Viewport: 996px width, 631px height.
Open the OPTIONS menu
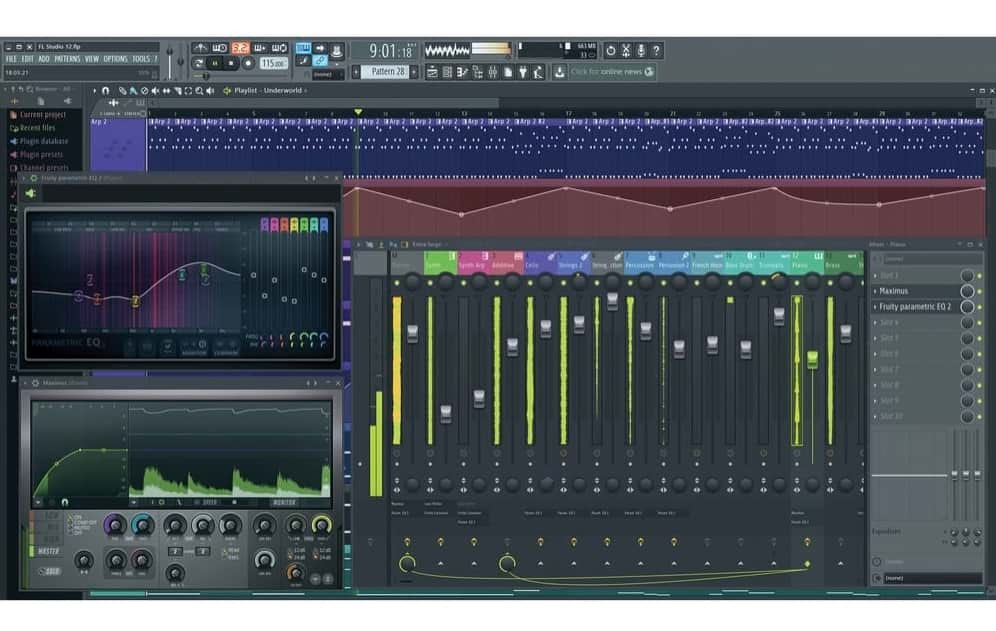point(115,59)
